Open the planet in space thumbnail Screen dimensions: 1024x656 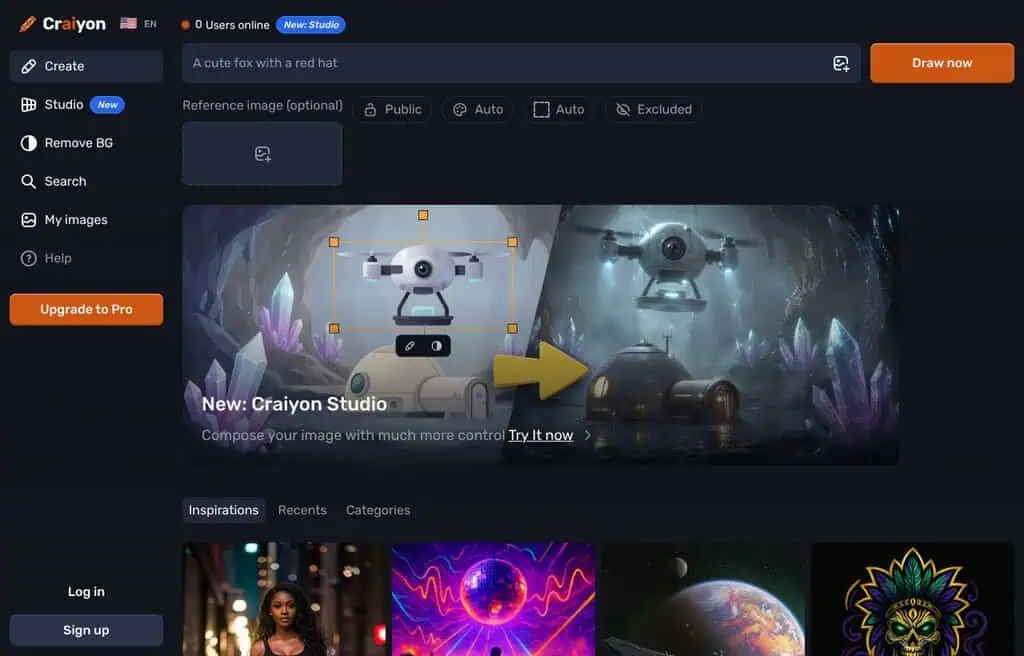click(x=703, y=599)
